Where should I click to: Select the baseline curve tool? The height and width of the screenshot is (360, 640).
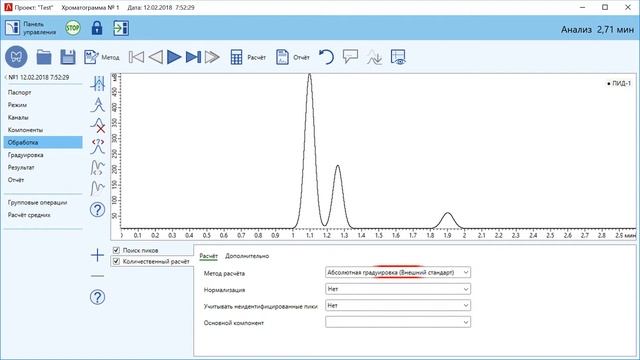point(98,188)
